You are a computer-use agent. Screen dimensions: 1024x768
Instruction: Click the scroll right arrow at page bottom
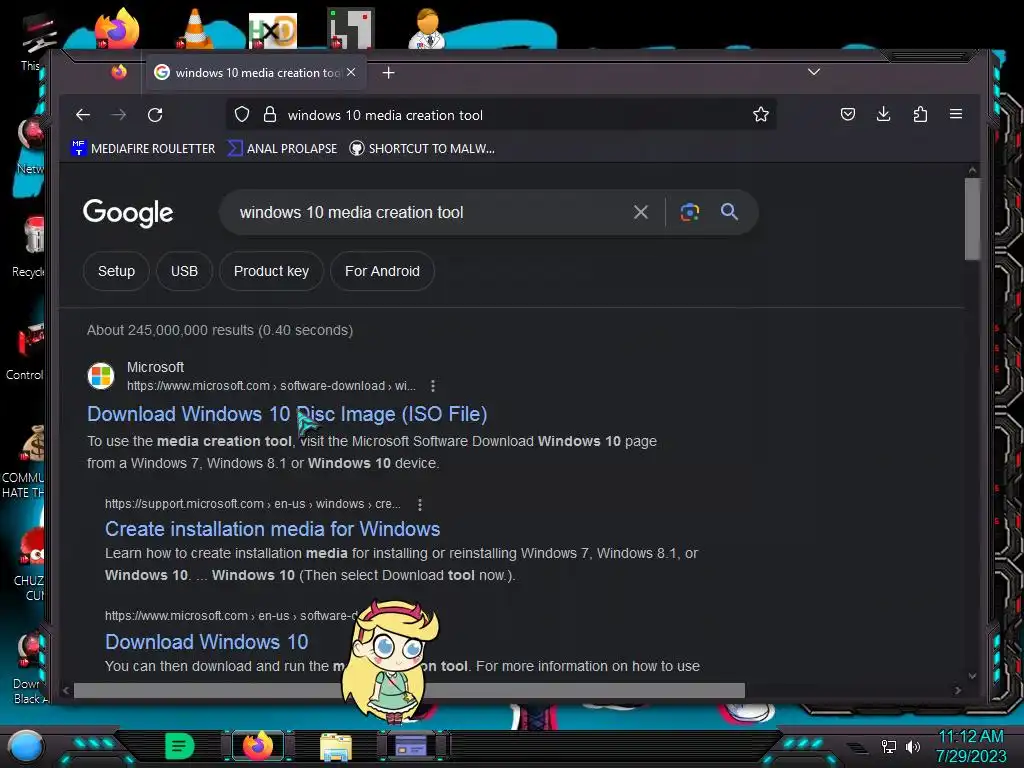click(x=957, y=690)
